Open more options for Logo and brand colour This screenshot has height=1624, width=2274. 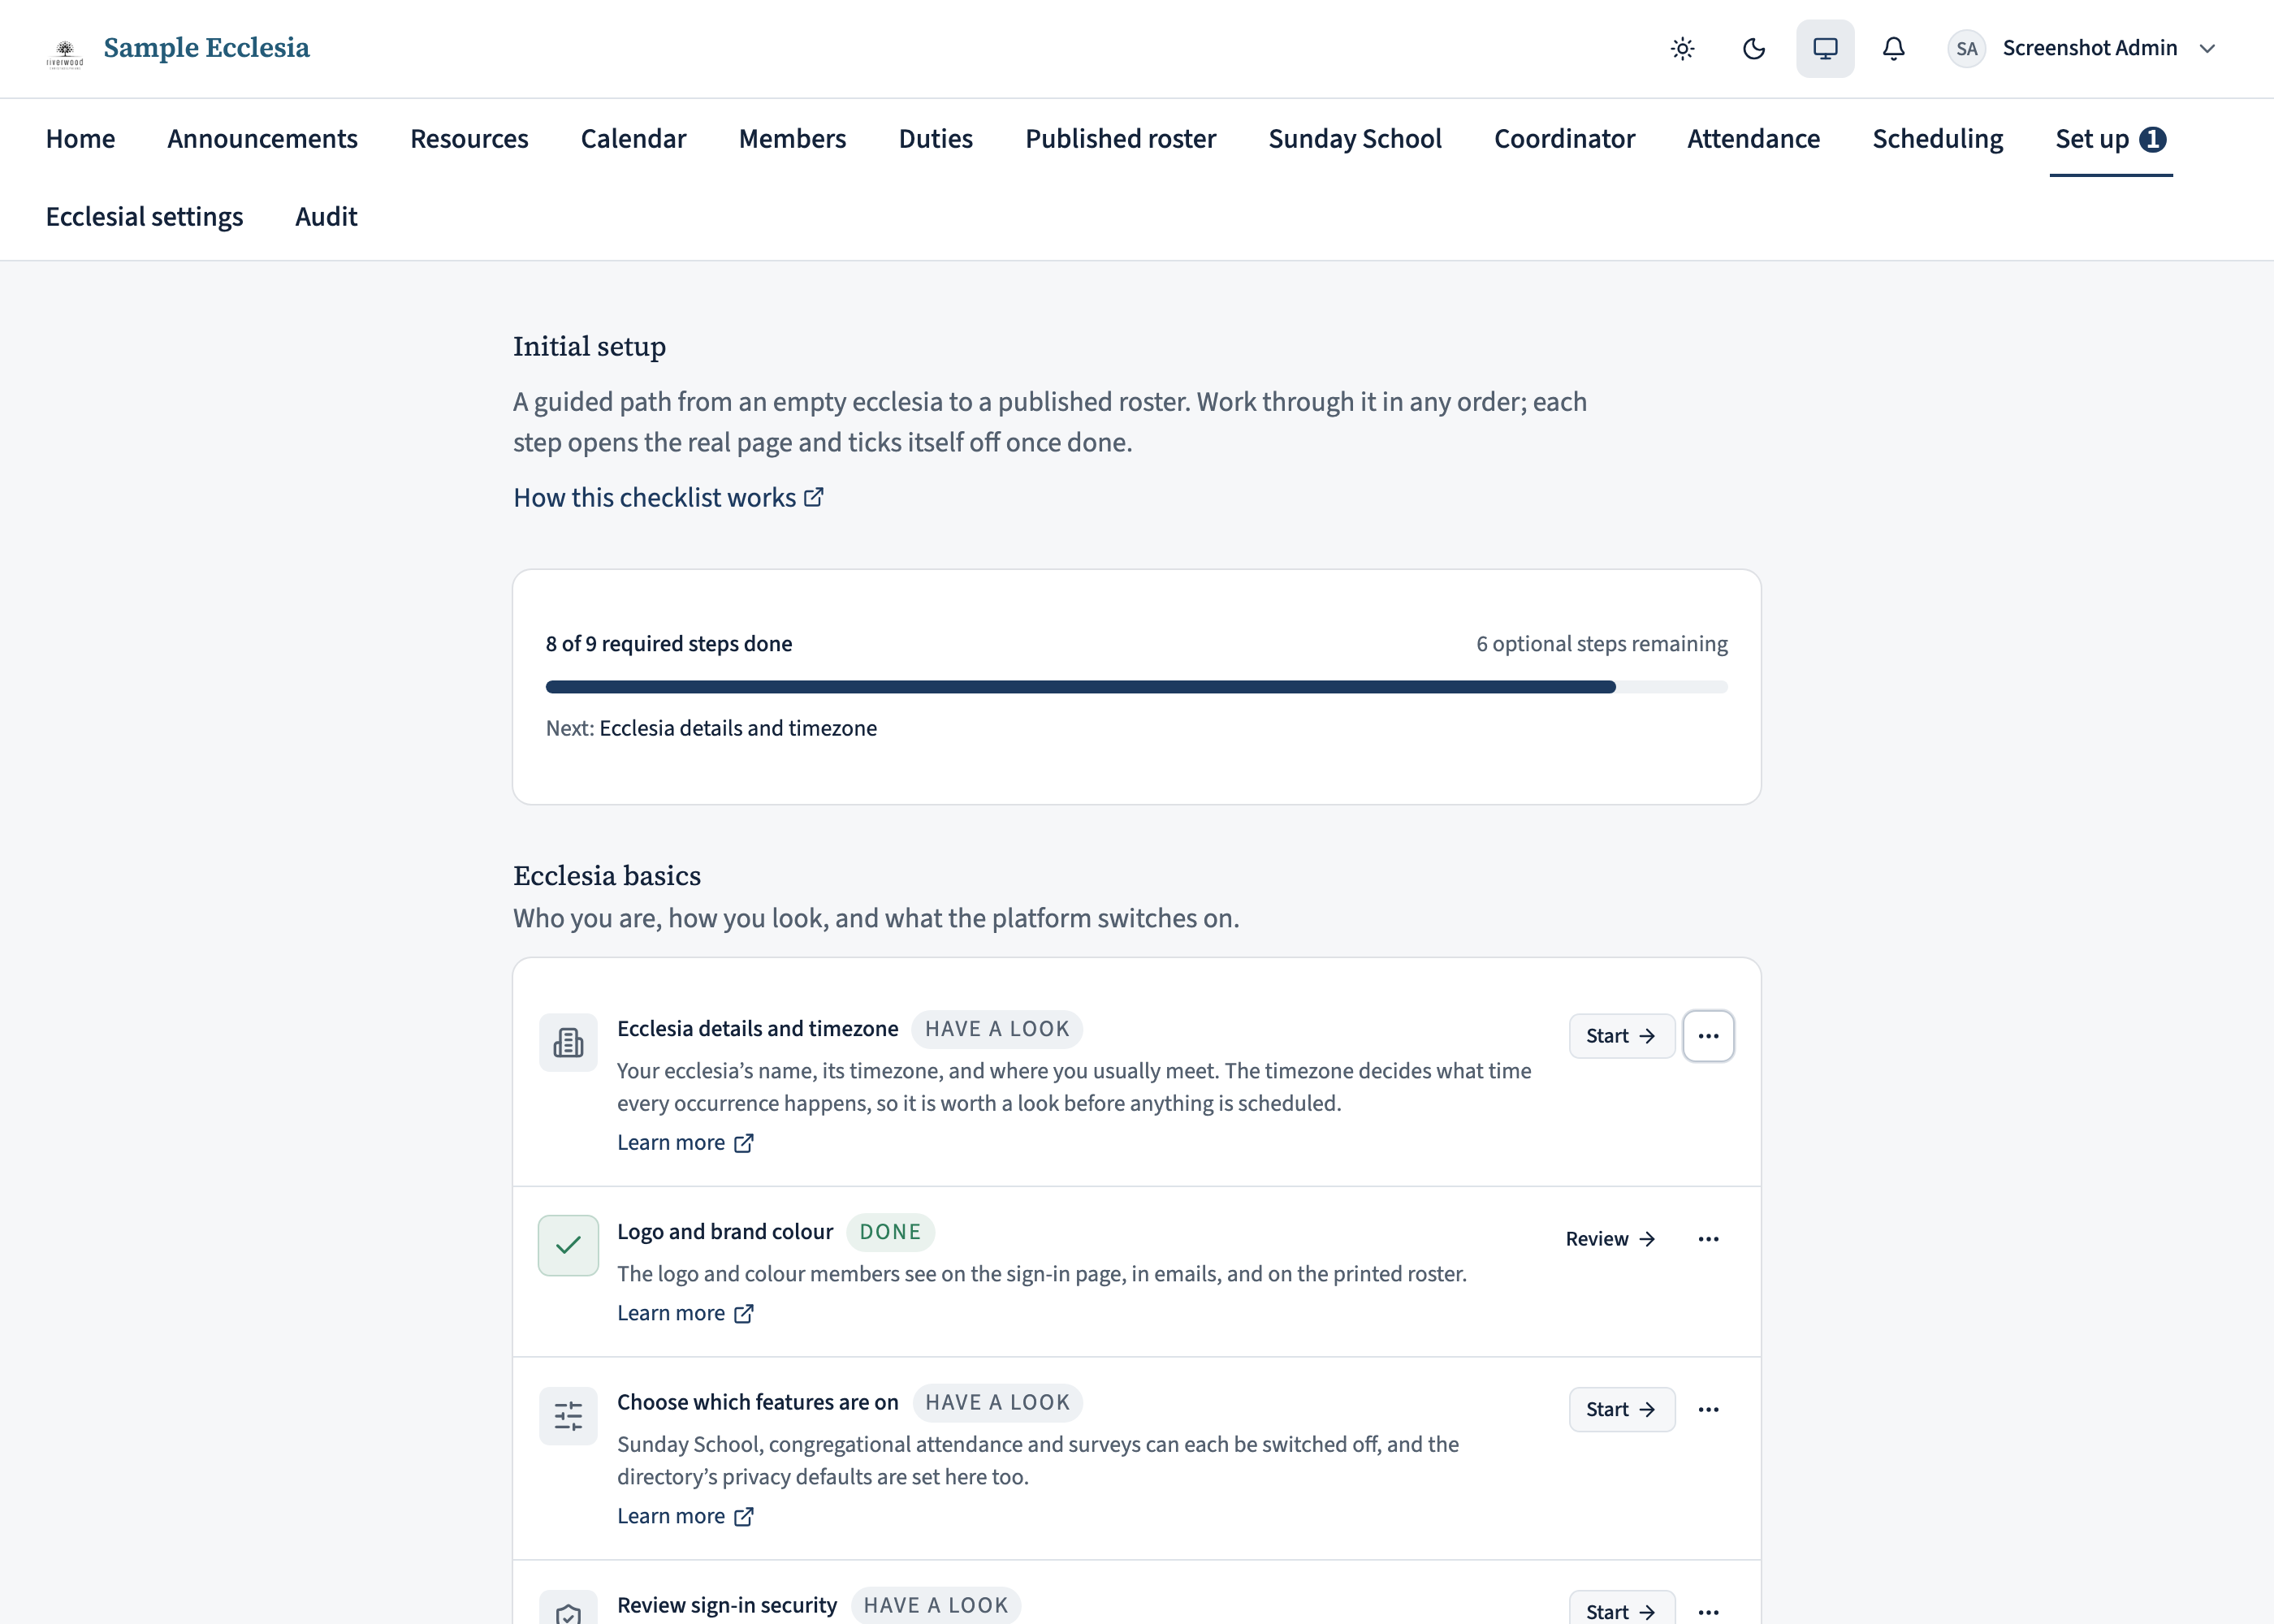1708,1239
